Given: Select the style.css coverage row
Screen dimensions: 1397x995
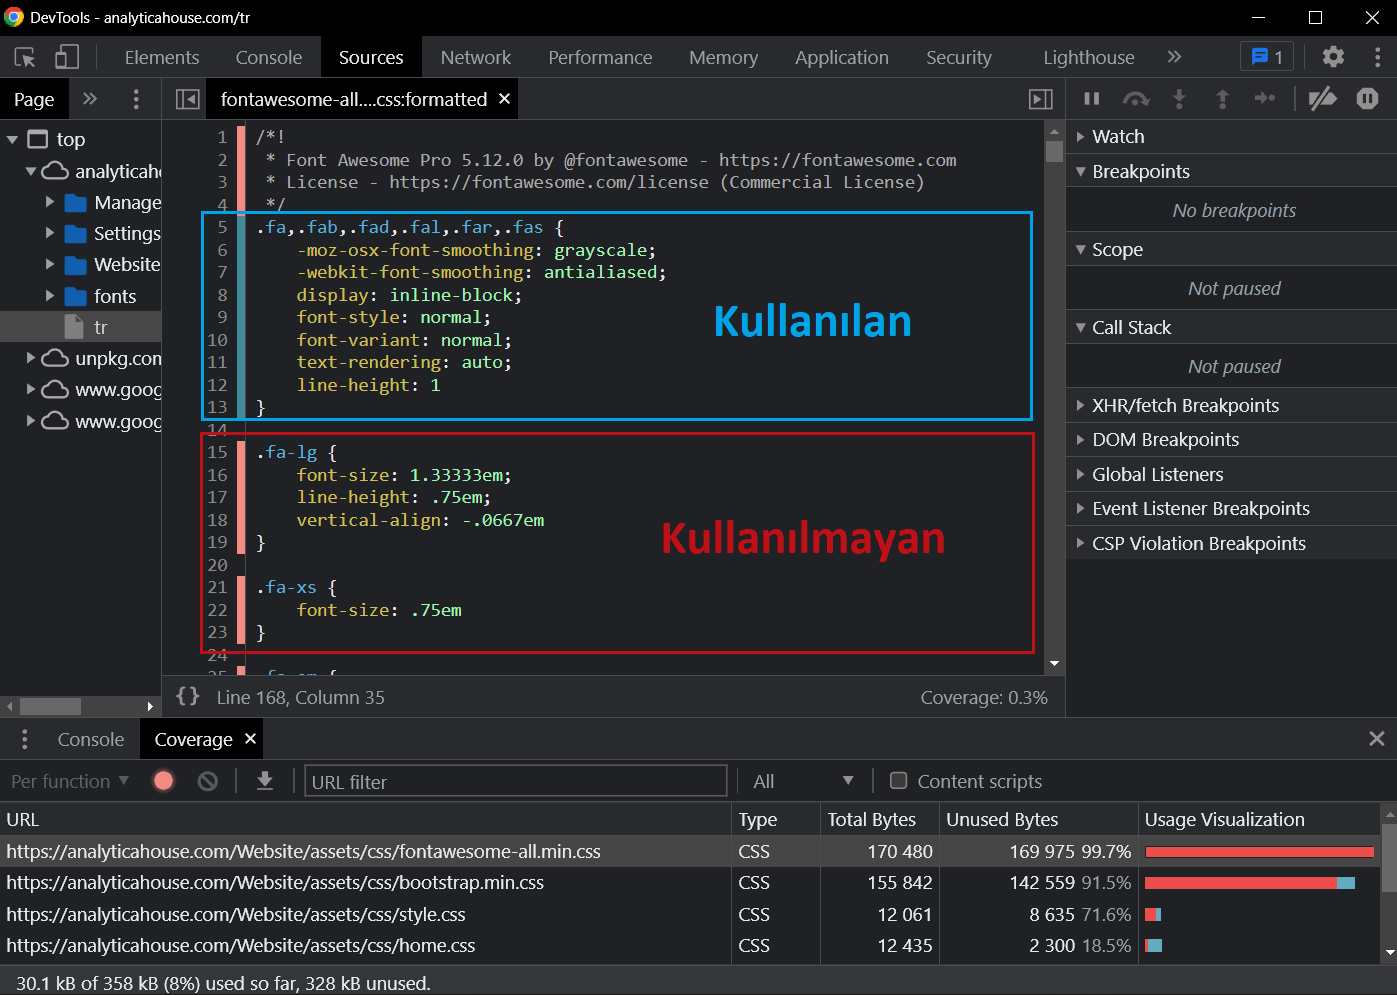Looking at the screenshot, I should (690, 915).
